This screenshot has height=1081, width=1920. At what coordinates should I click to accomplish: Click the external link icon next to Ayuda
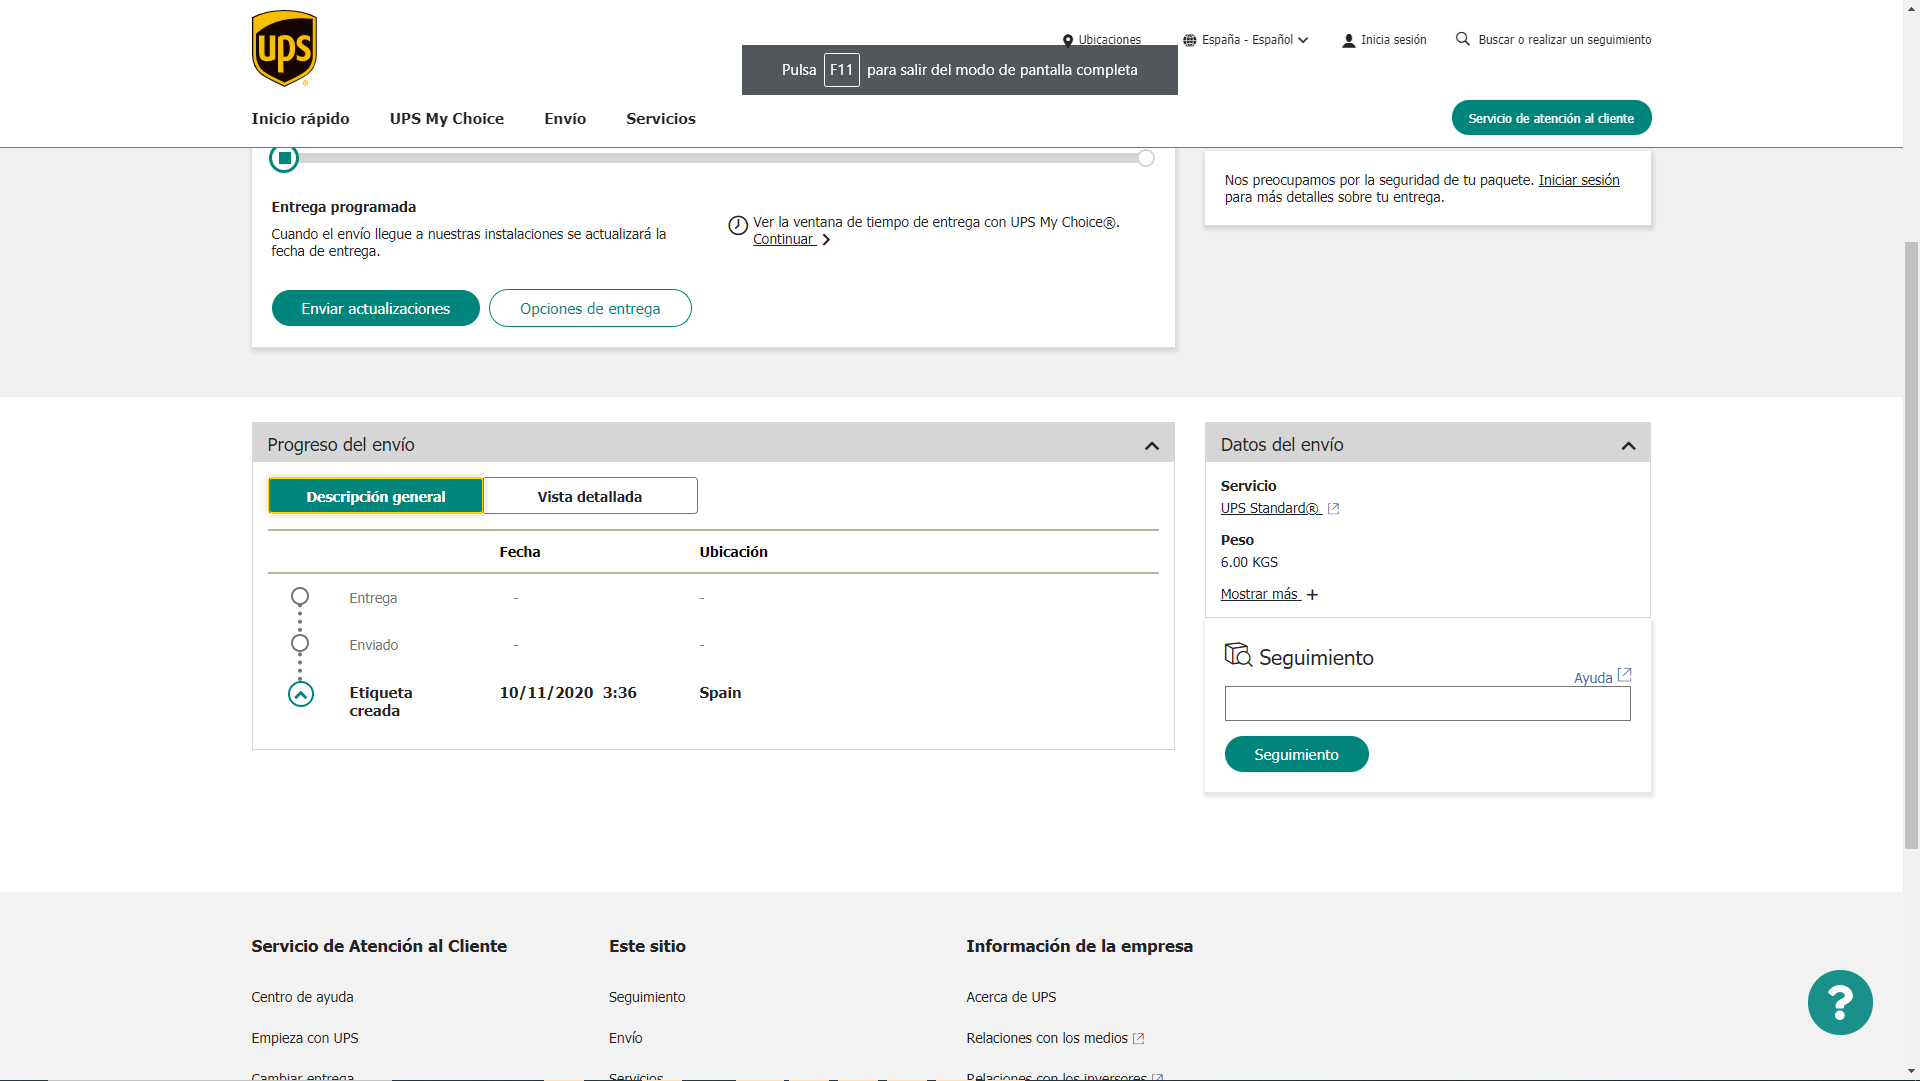coord(1624,675)
